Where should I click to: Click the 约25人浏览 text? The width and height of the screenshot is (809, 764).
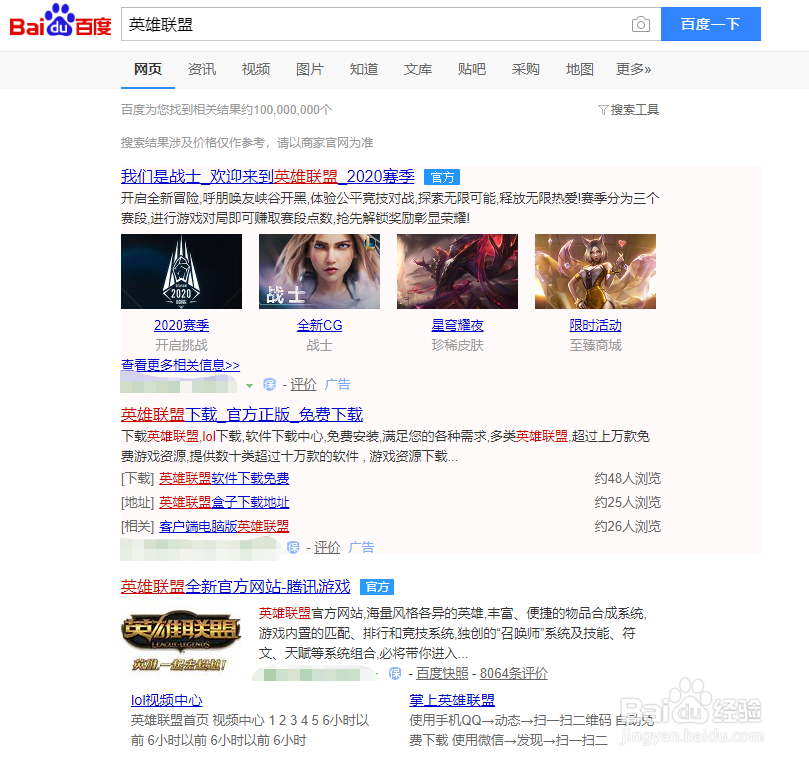[x=627, y=502]
